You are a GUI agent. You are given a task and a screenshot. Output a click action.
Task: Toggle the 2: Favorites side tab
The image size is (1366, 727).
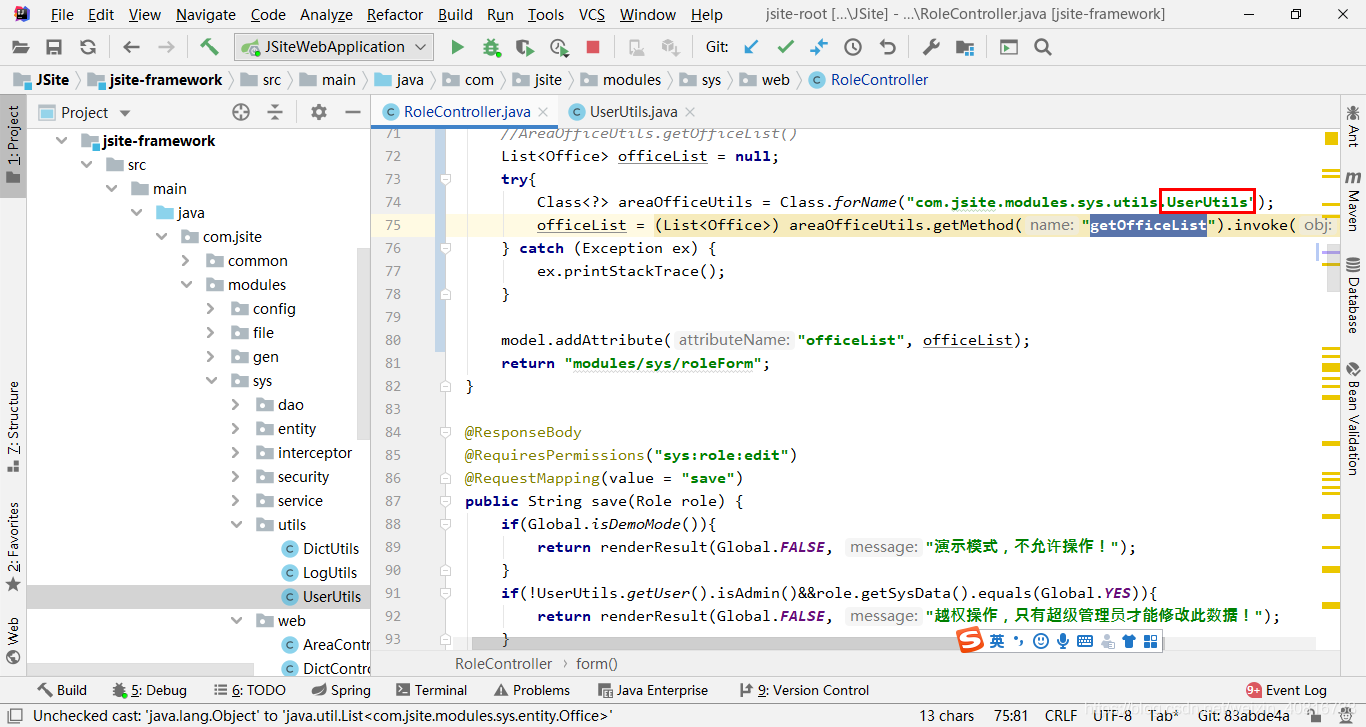pyautogui.click(x=13, y=546)
